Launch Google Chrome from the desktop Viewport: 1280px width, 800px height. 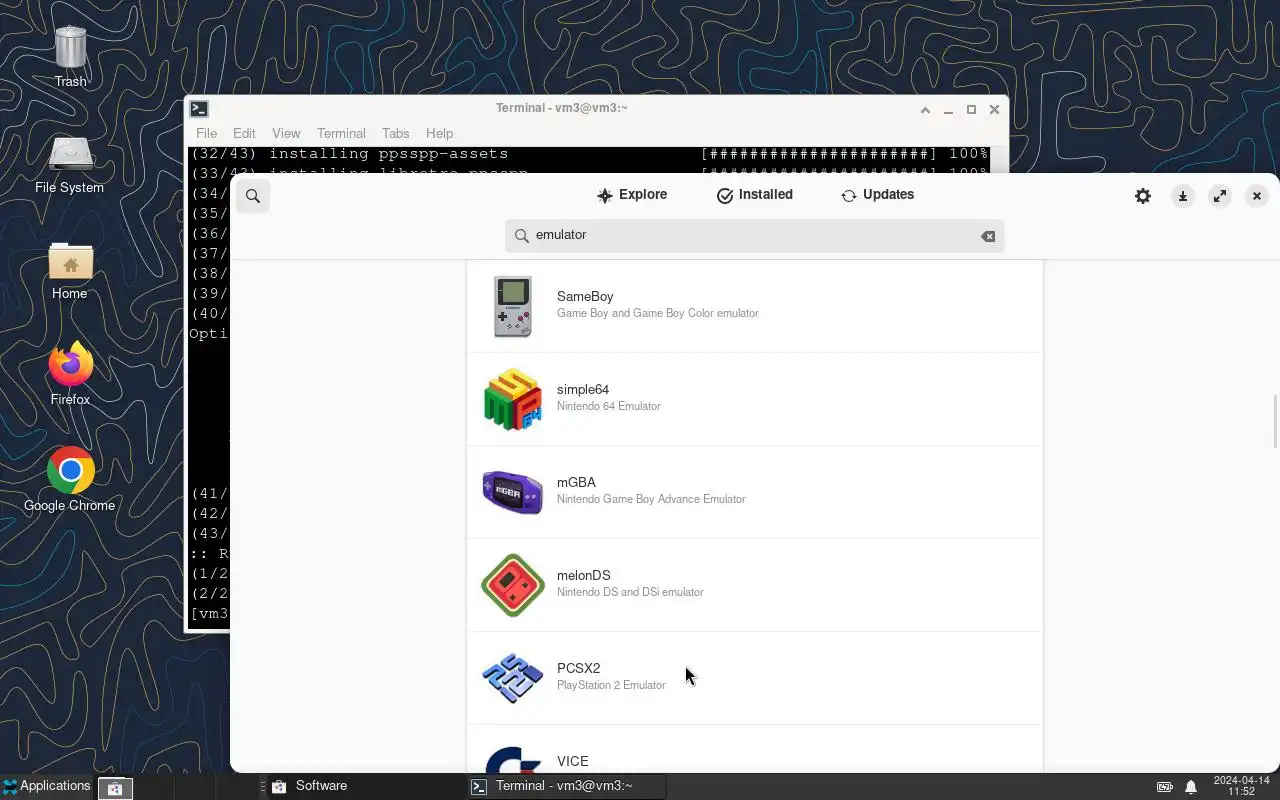pos(69,480)
